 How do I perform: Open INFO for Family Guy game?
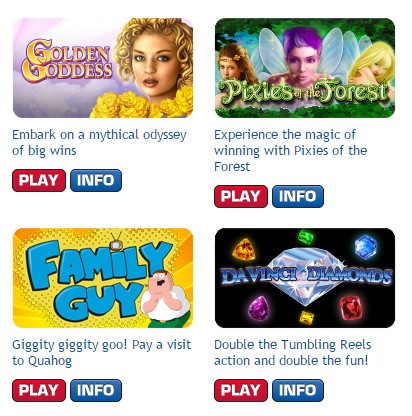(x=96, y=390)
